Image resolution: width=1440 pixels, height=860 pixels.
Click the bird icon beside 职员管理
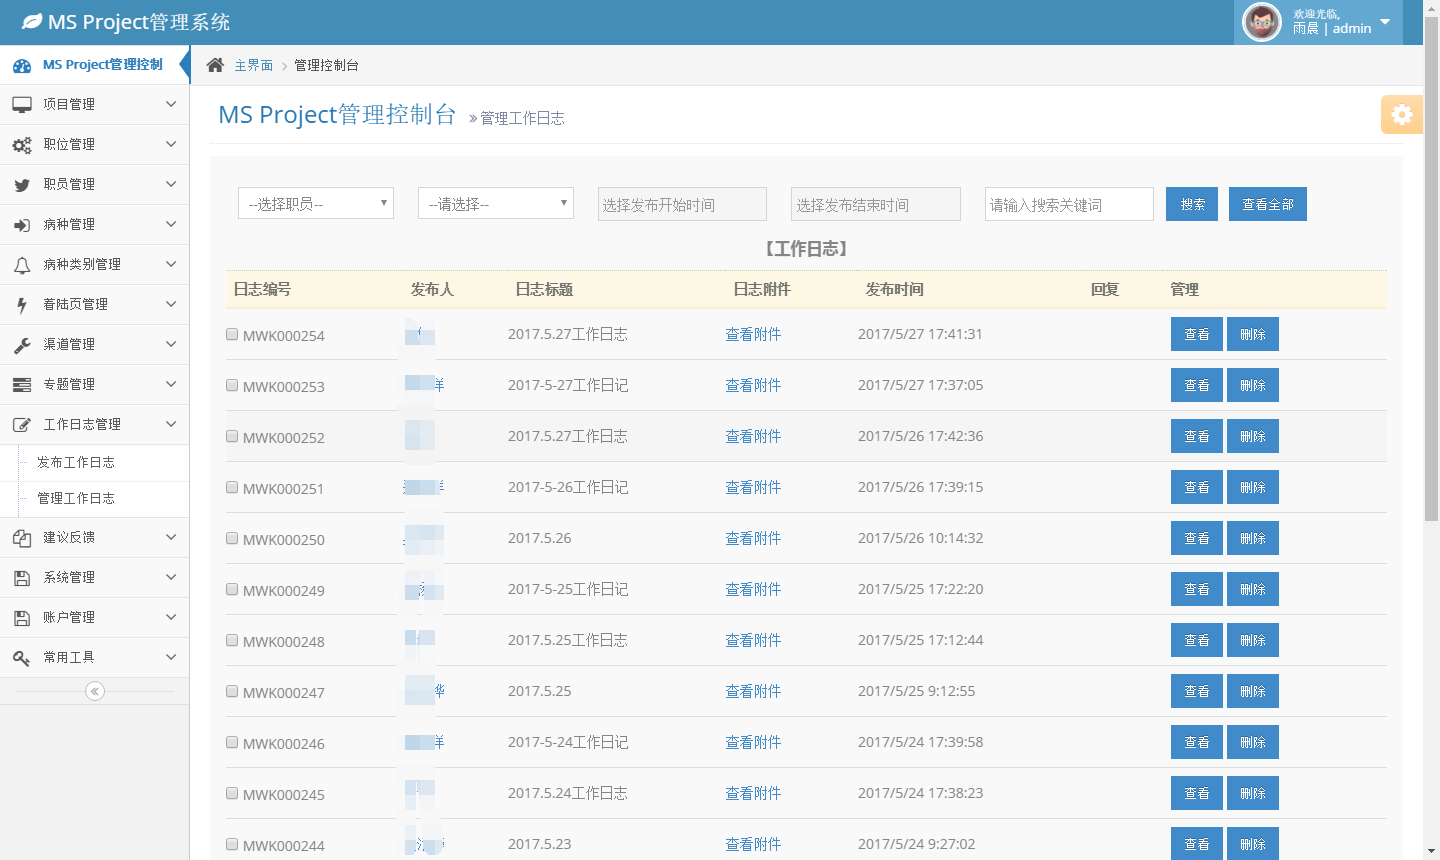(x=22, y=185)
